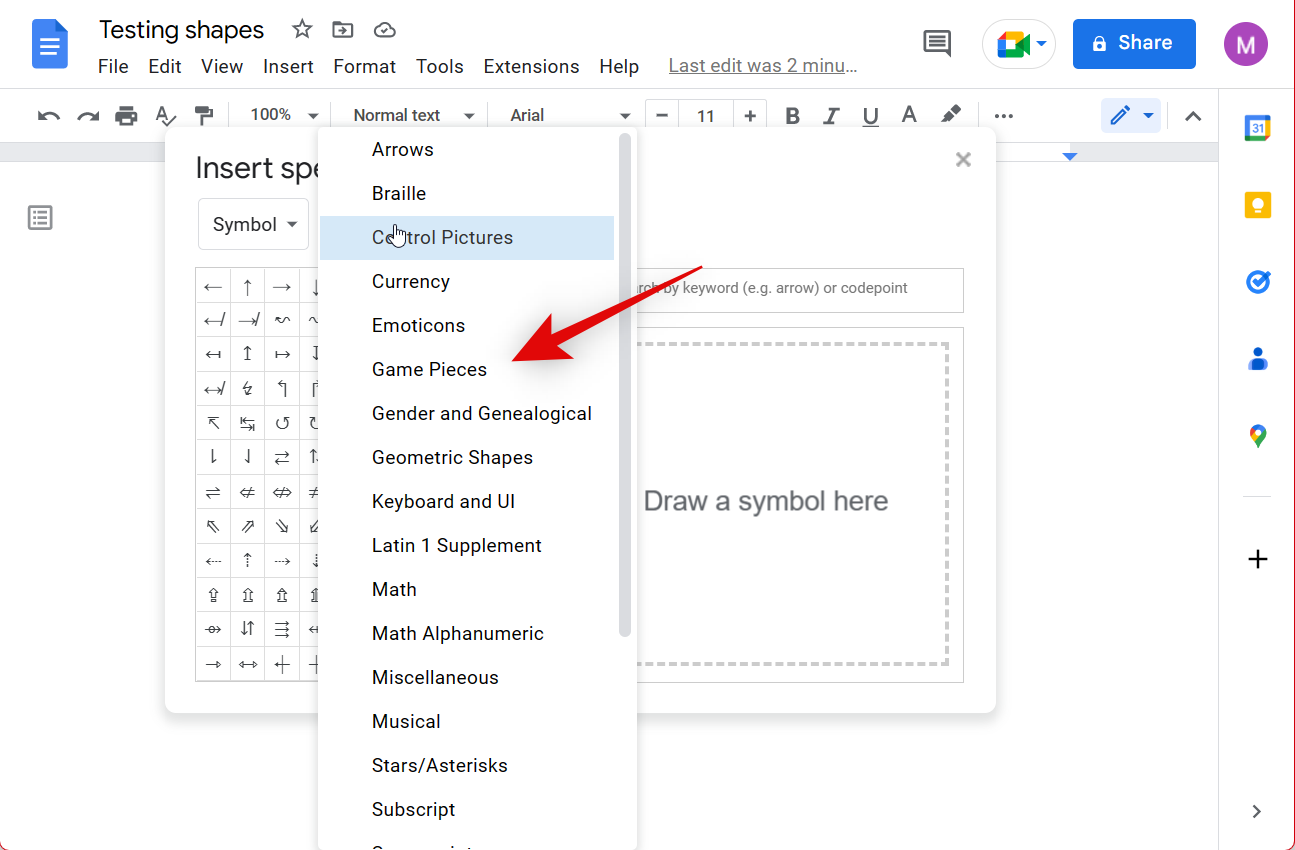Choose Braille from the category list

(x=467, y=193)
